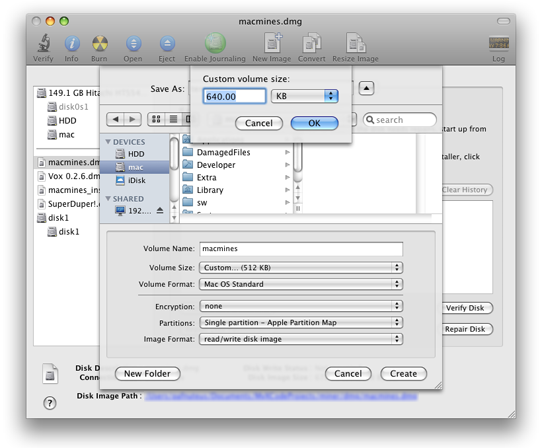540x448 pixels.
Task: Click the New Folder button
Action: (147, 374)
